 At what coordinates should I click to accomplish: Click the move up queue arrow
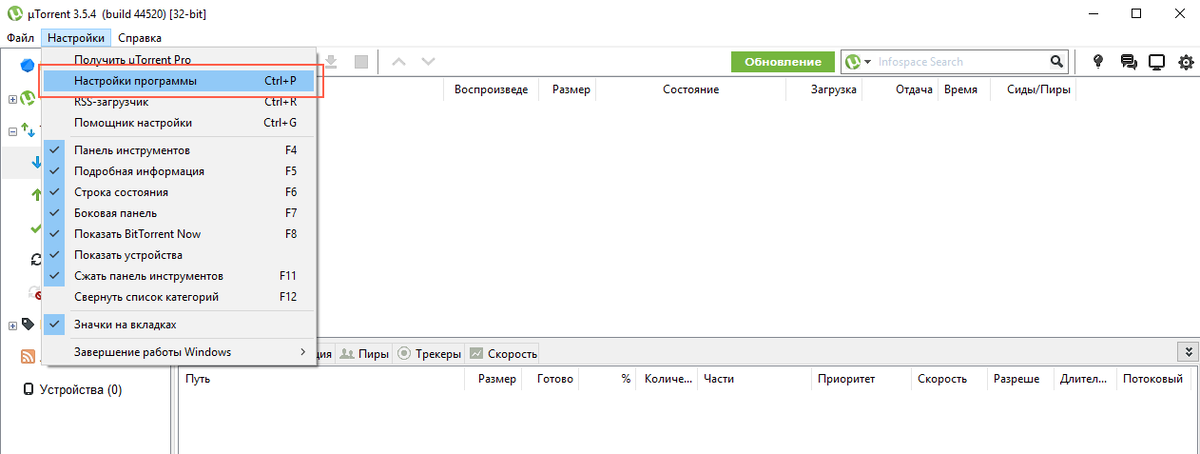[399, 62]
